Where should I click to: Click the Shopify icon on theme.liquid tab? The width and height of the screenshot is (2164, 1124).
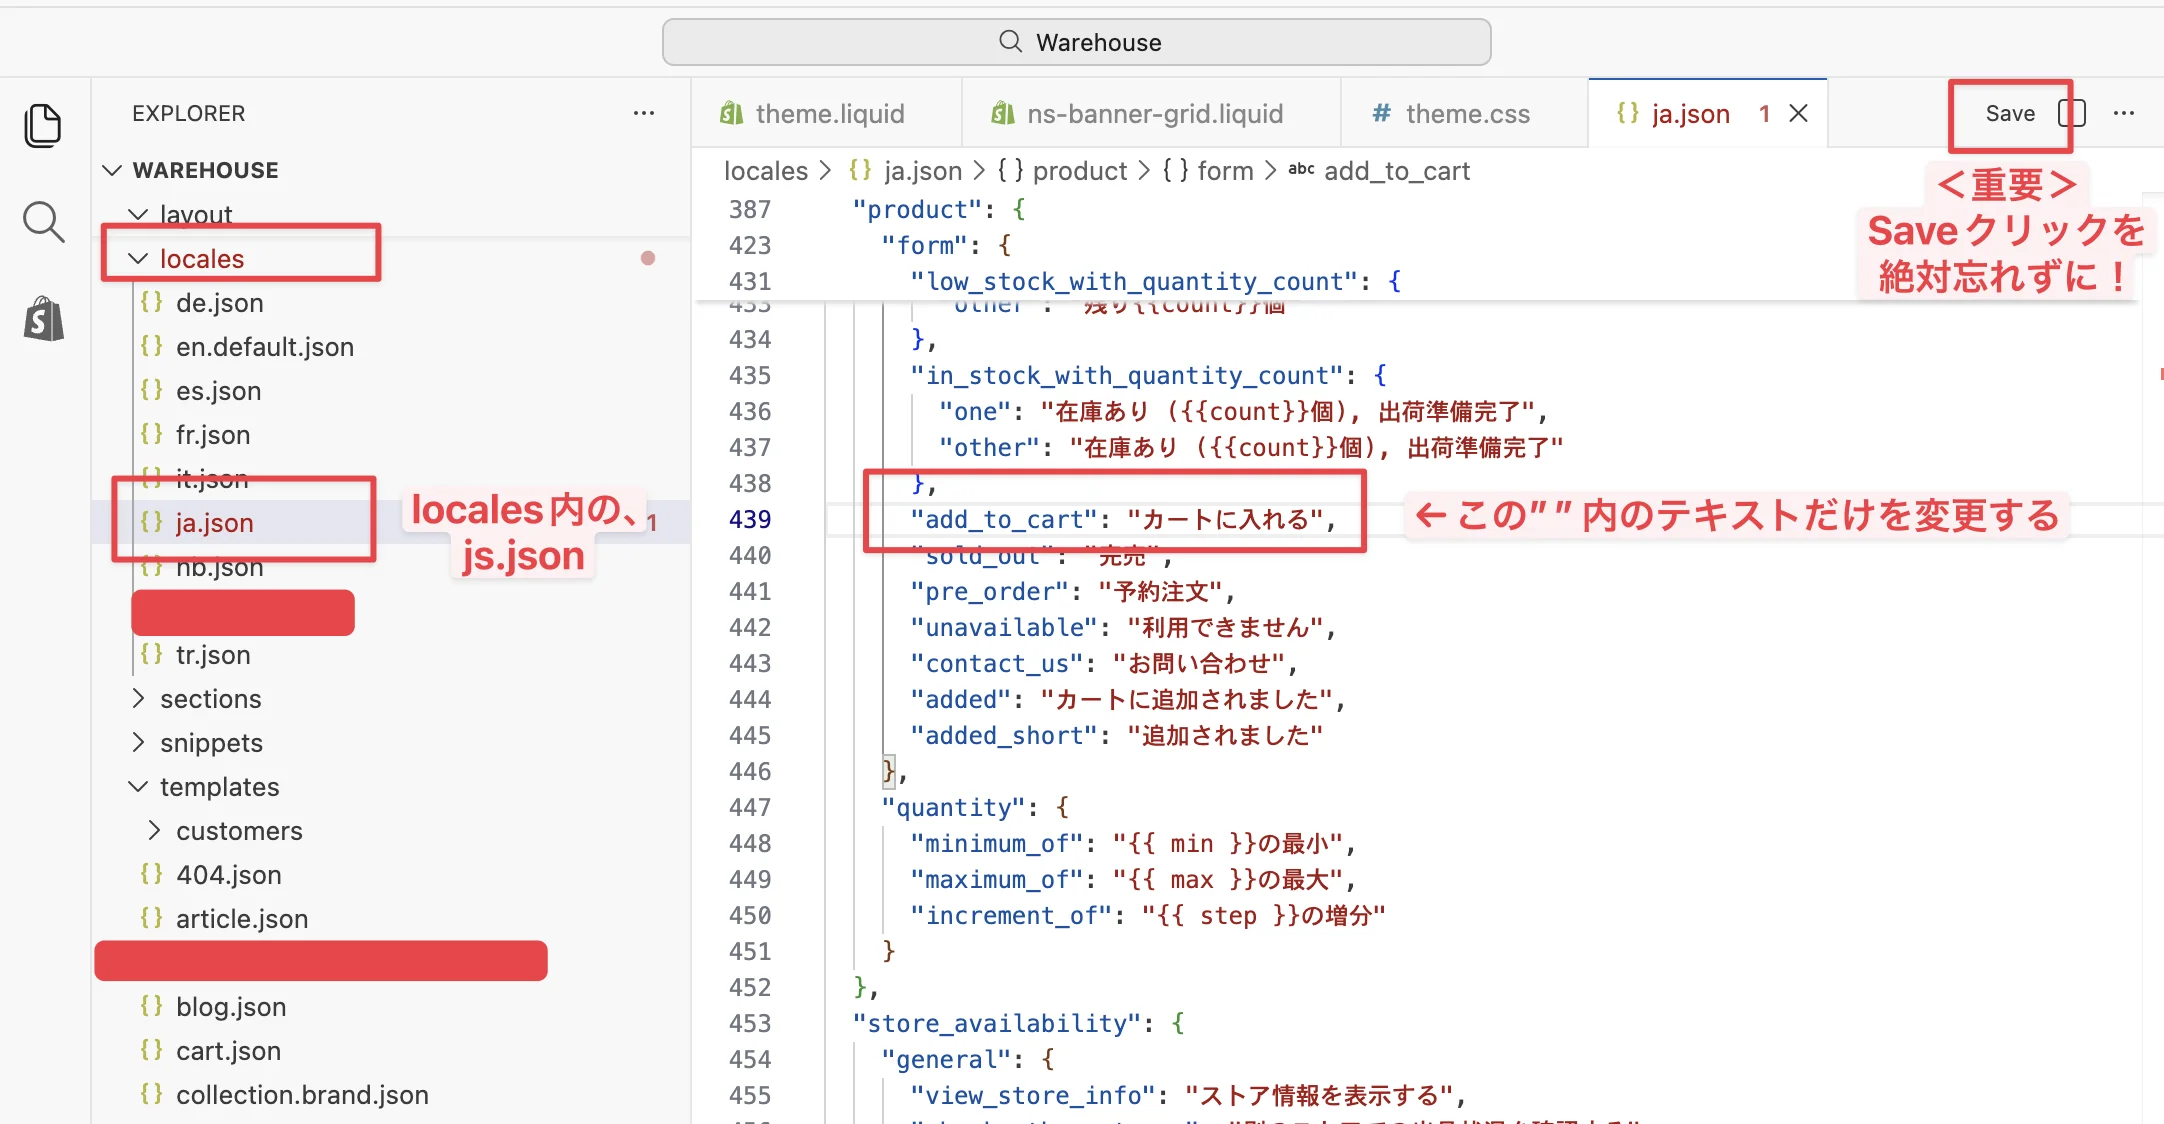(x=731, y=114)
